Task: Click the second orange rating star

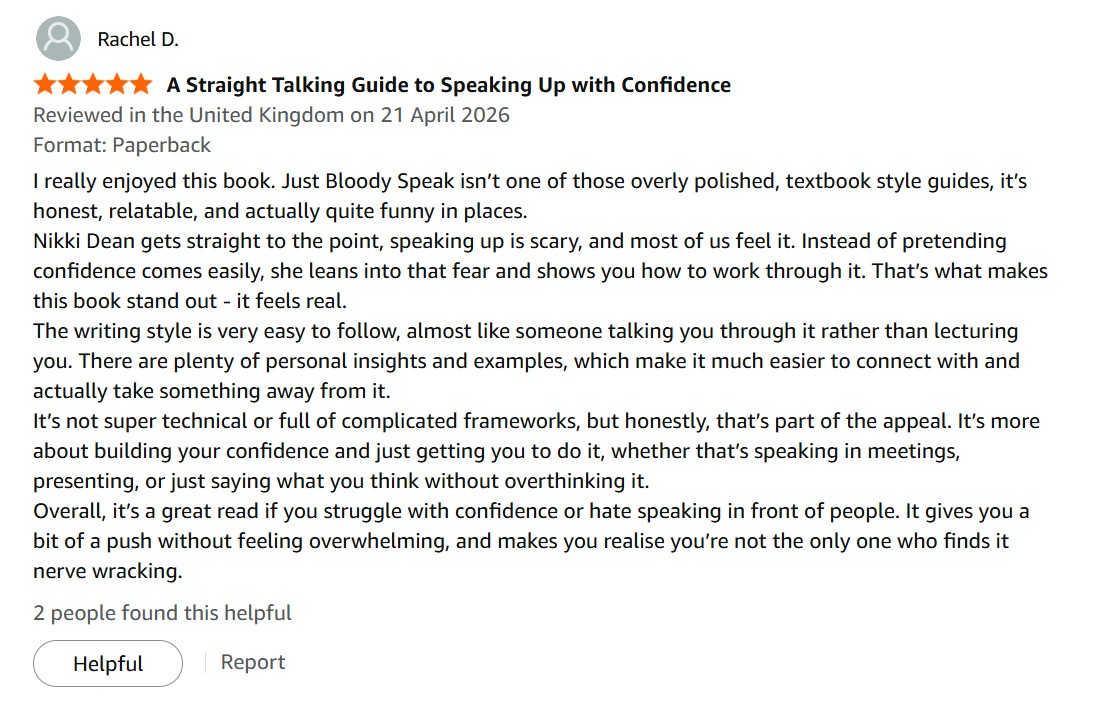Action: (69, 84)
